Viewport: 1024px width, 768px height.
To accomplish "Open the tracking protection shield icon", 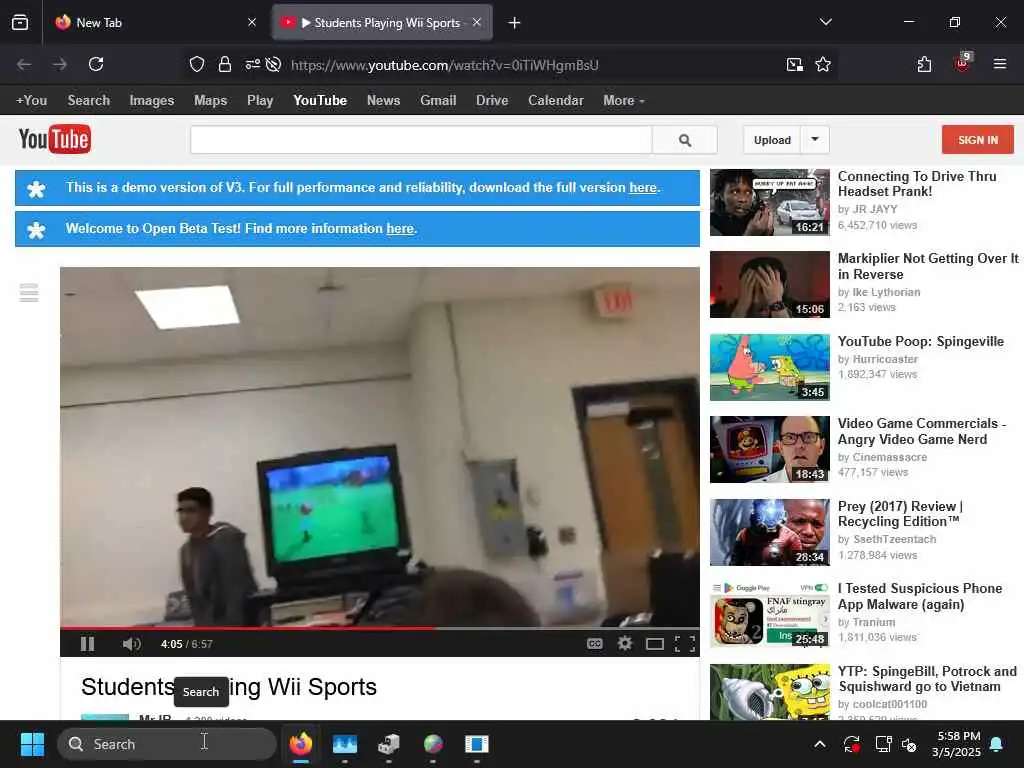I will pos(197,64).
